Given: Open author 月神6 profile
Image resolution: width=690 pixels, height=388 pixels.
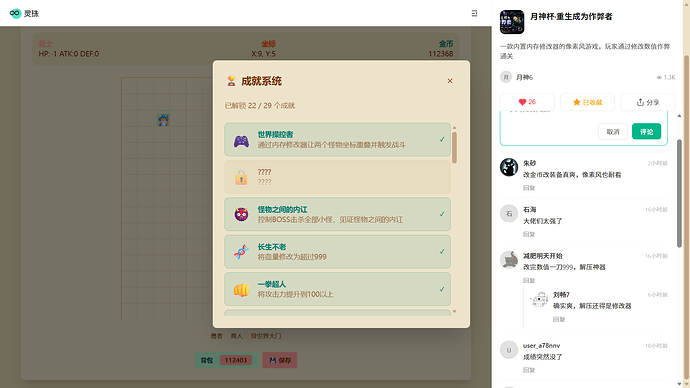Looking at the screenshot, I should coord(524,77).
